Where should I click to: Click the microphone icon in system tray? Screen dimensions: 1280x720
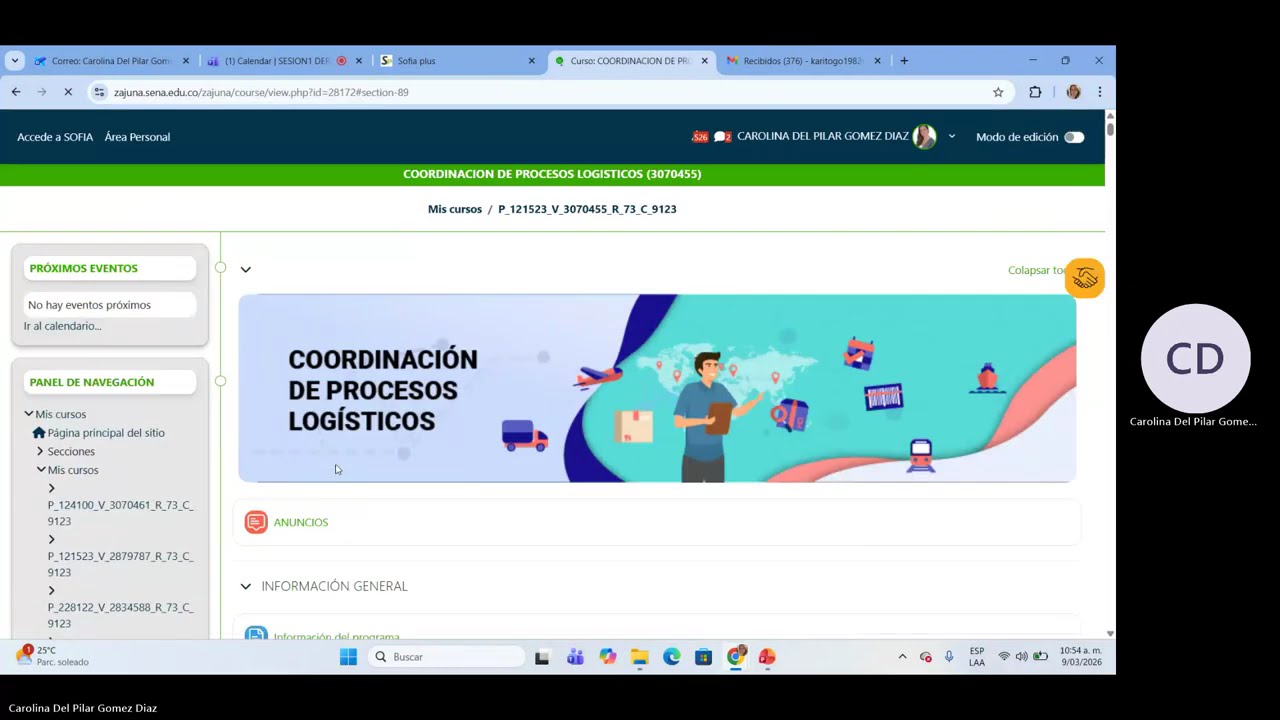949,657
